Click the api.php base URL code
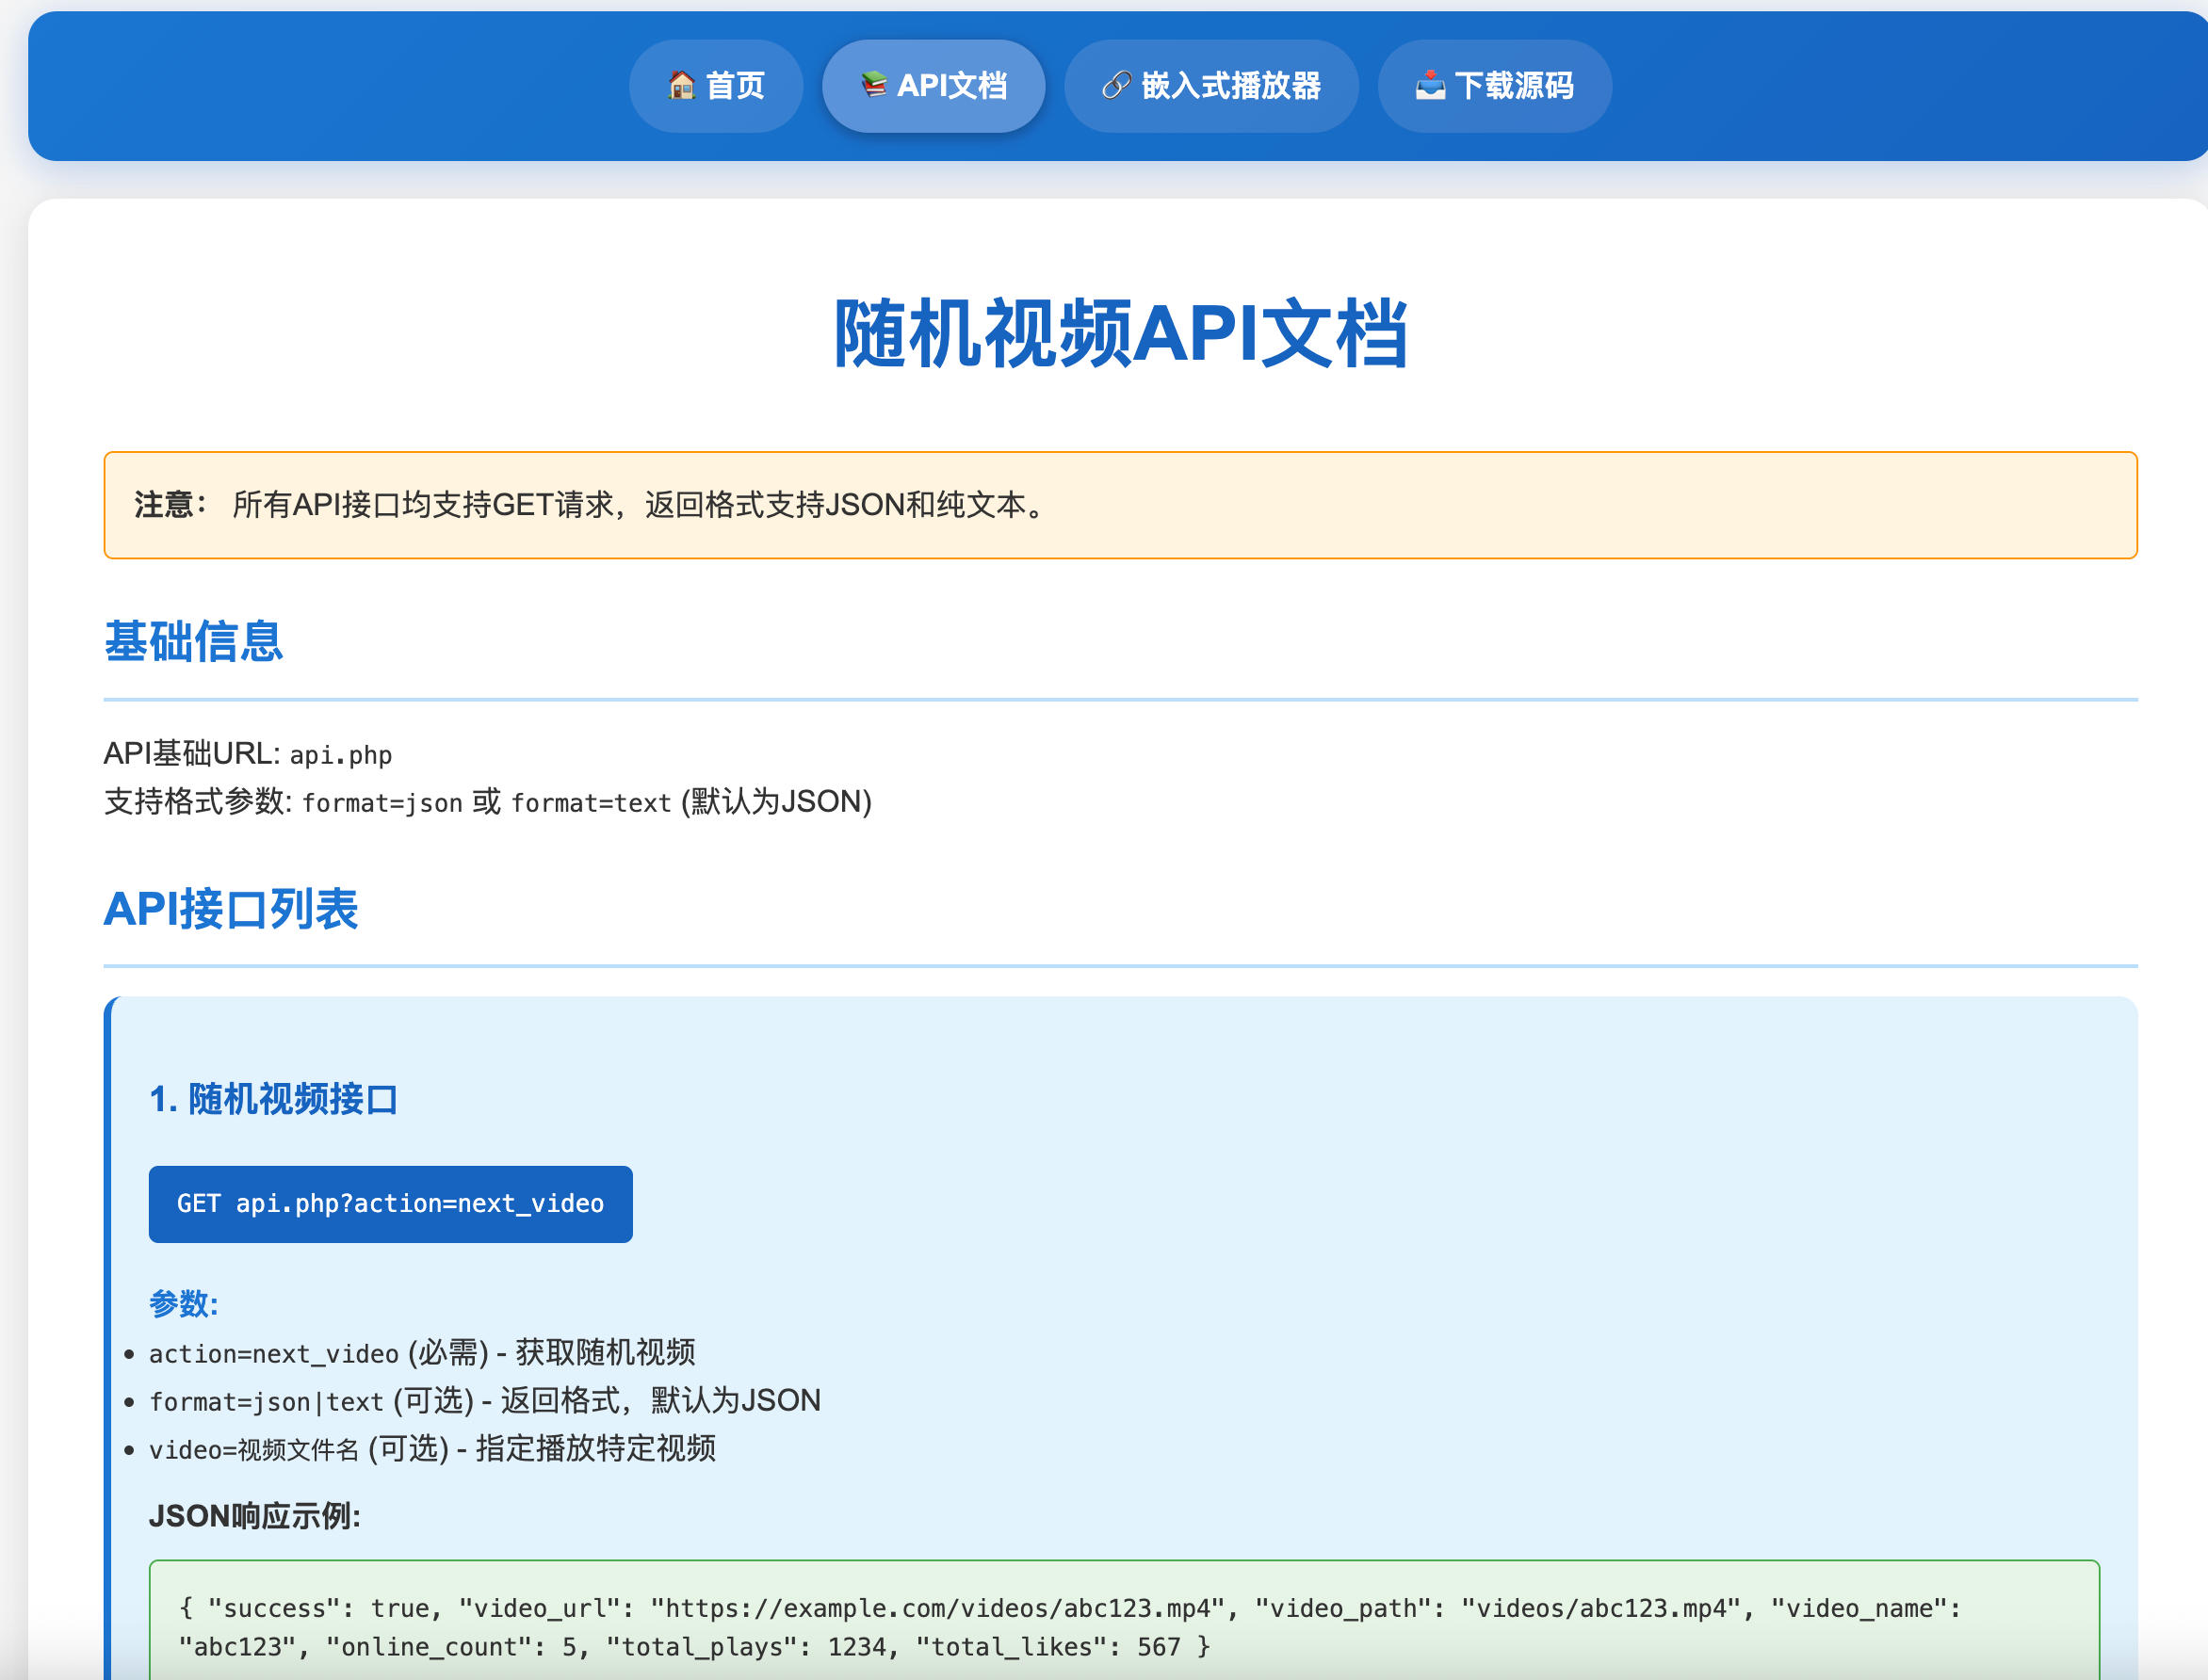This screenshot has width=2208, height=1680. coord(341,755)
